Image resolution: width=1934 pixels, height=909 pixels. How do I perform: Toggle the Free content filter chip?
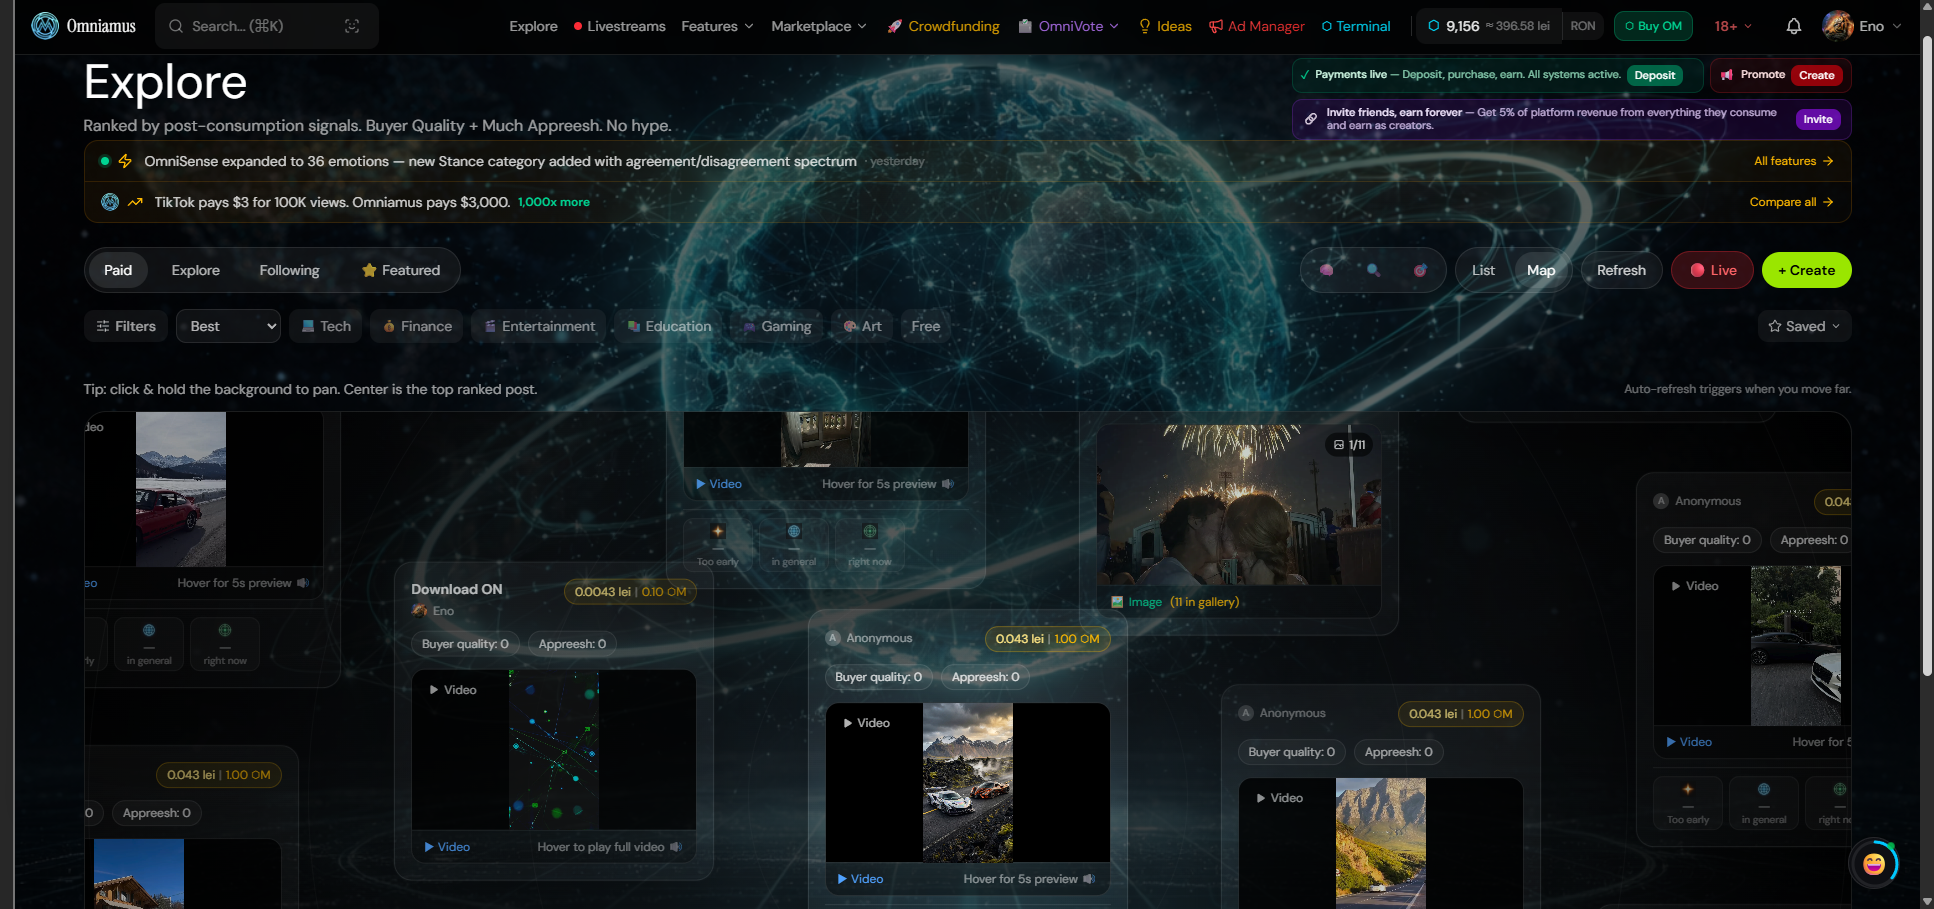pos(925,326)
